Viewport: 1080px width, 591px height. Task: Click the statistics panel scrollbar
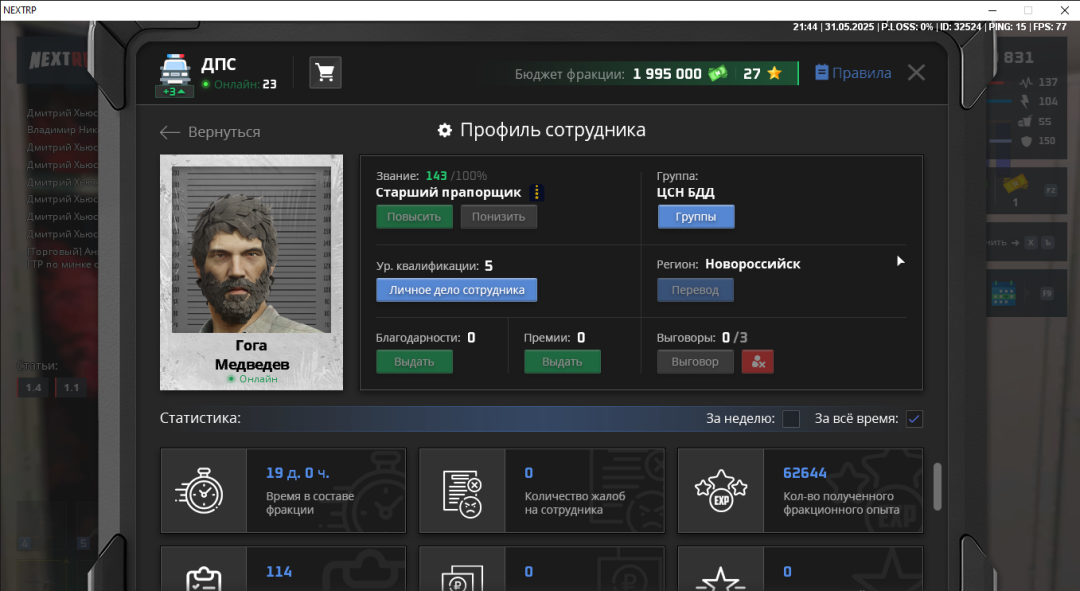[x=937, y=486]
